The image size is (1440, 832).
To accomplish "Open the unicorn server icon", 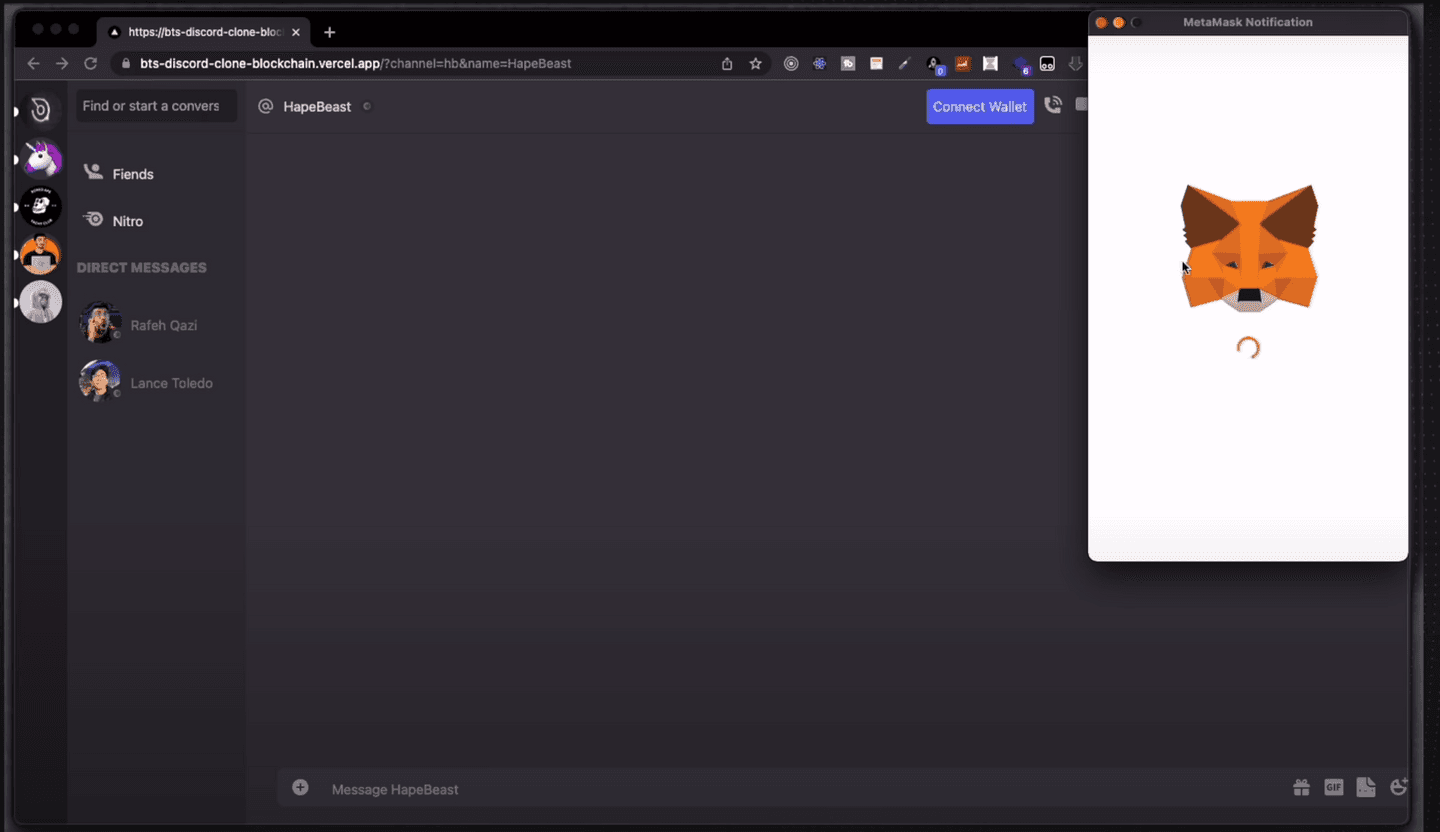I will click(41, 158).
